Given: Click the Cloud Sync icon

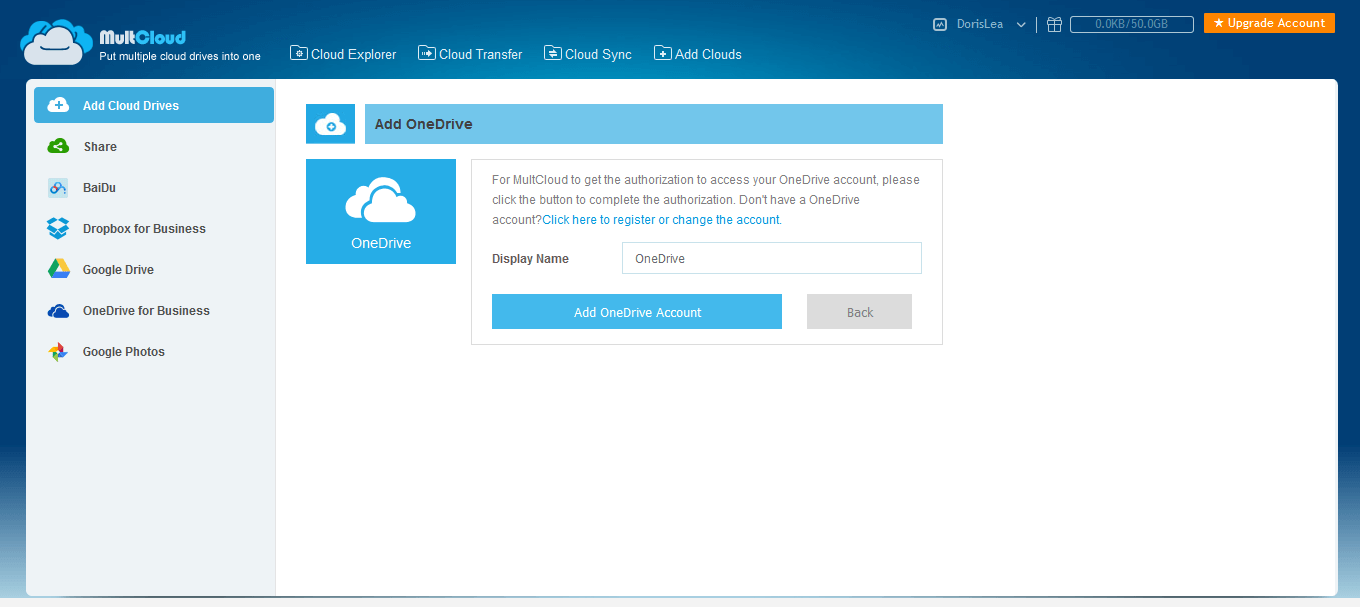Looking at the screenshot, I should [x=552, y=53].
